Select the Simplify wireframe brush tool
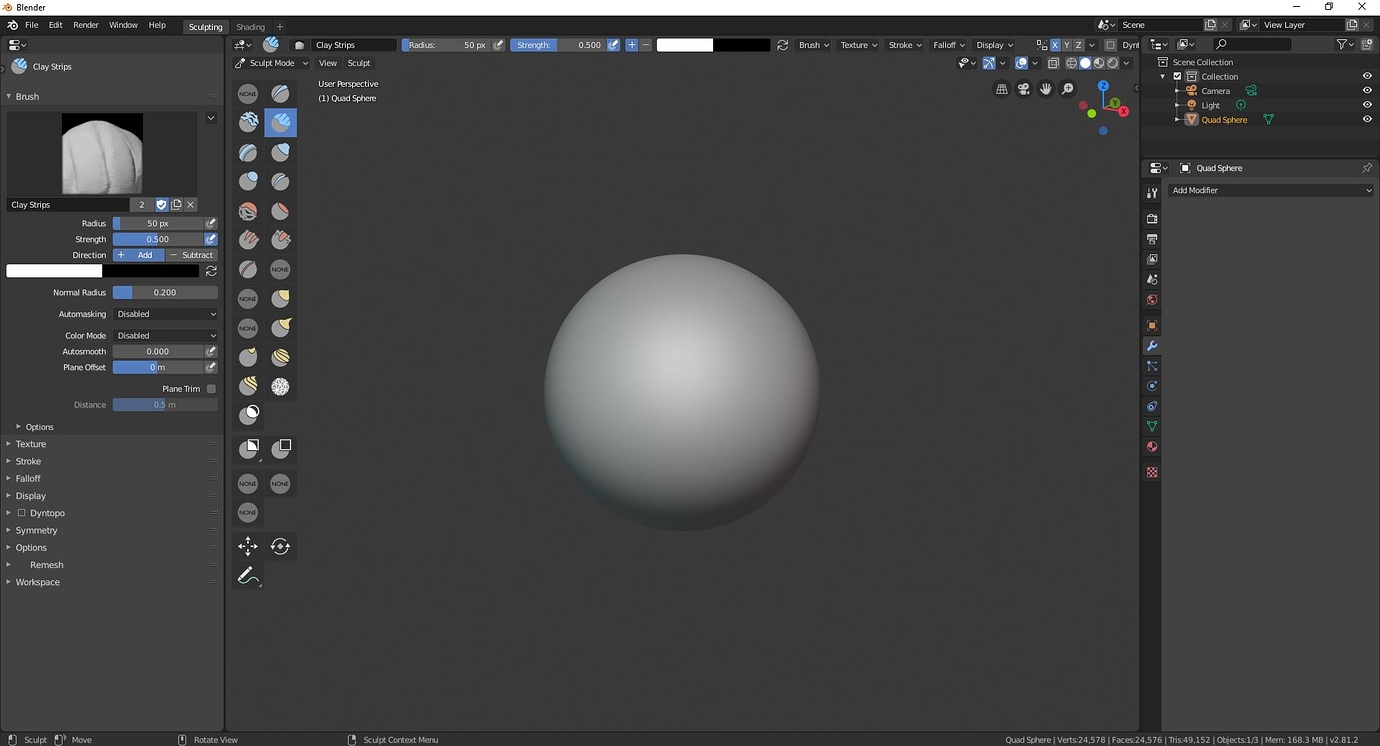 pyautogui.click(x=280, y=386)
